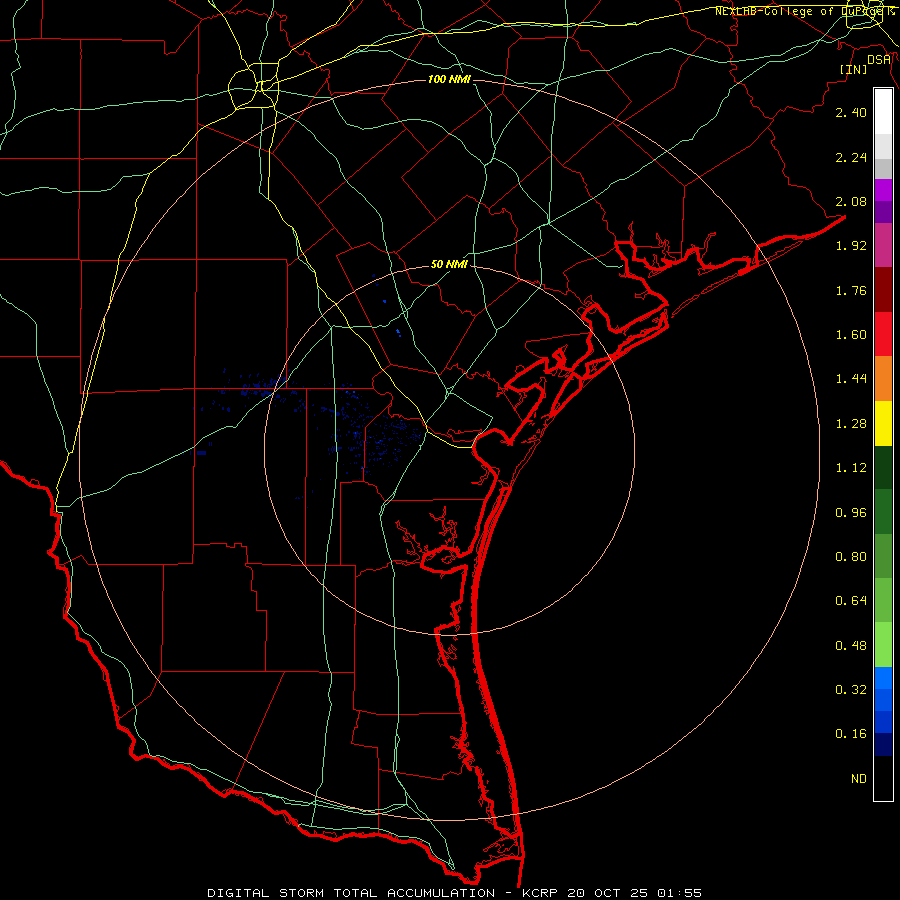Click the '100 NMI' range ring label
Image resolution: width=900 pixels, height=900 pixels.
click(449, 79)
